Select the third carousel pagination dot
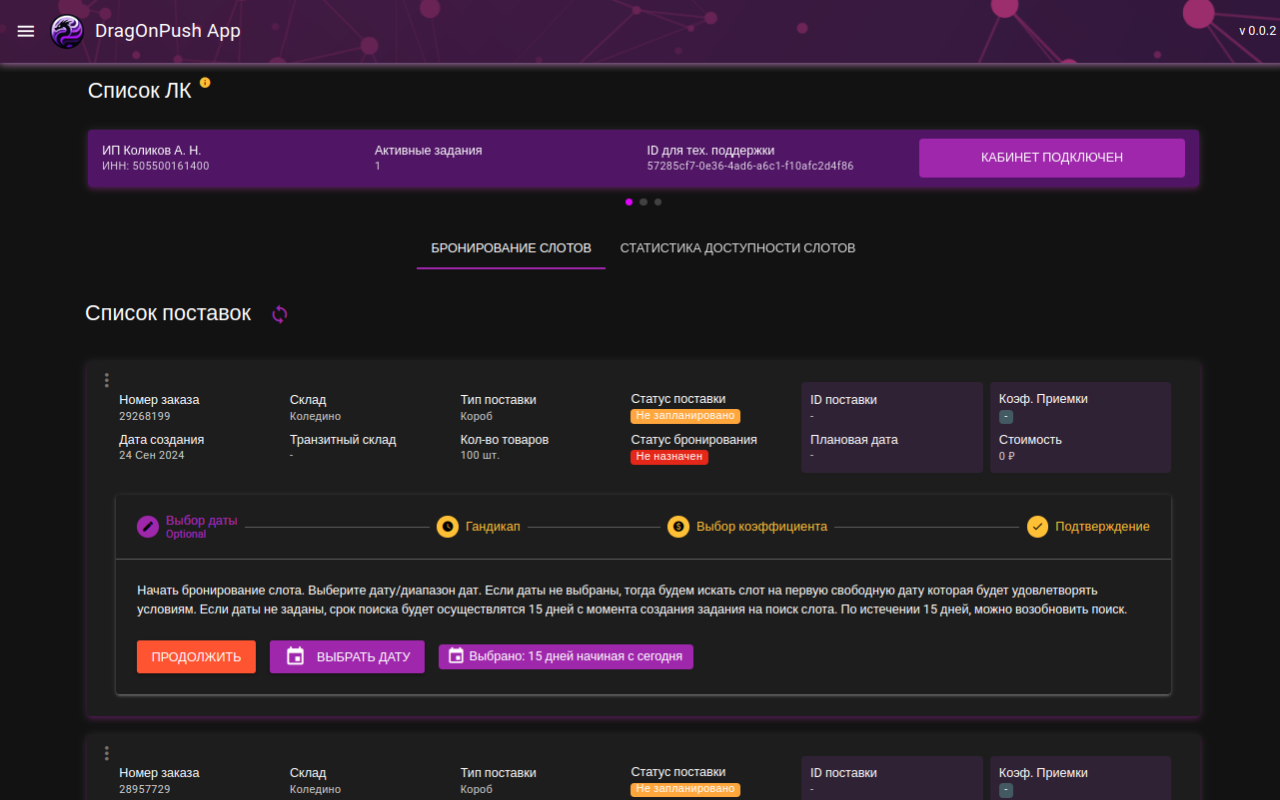This screenshot has height=800, width=1280. pos(658,202)
